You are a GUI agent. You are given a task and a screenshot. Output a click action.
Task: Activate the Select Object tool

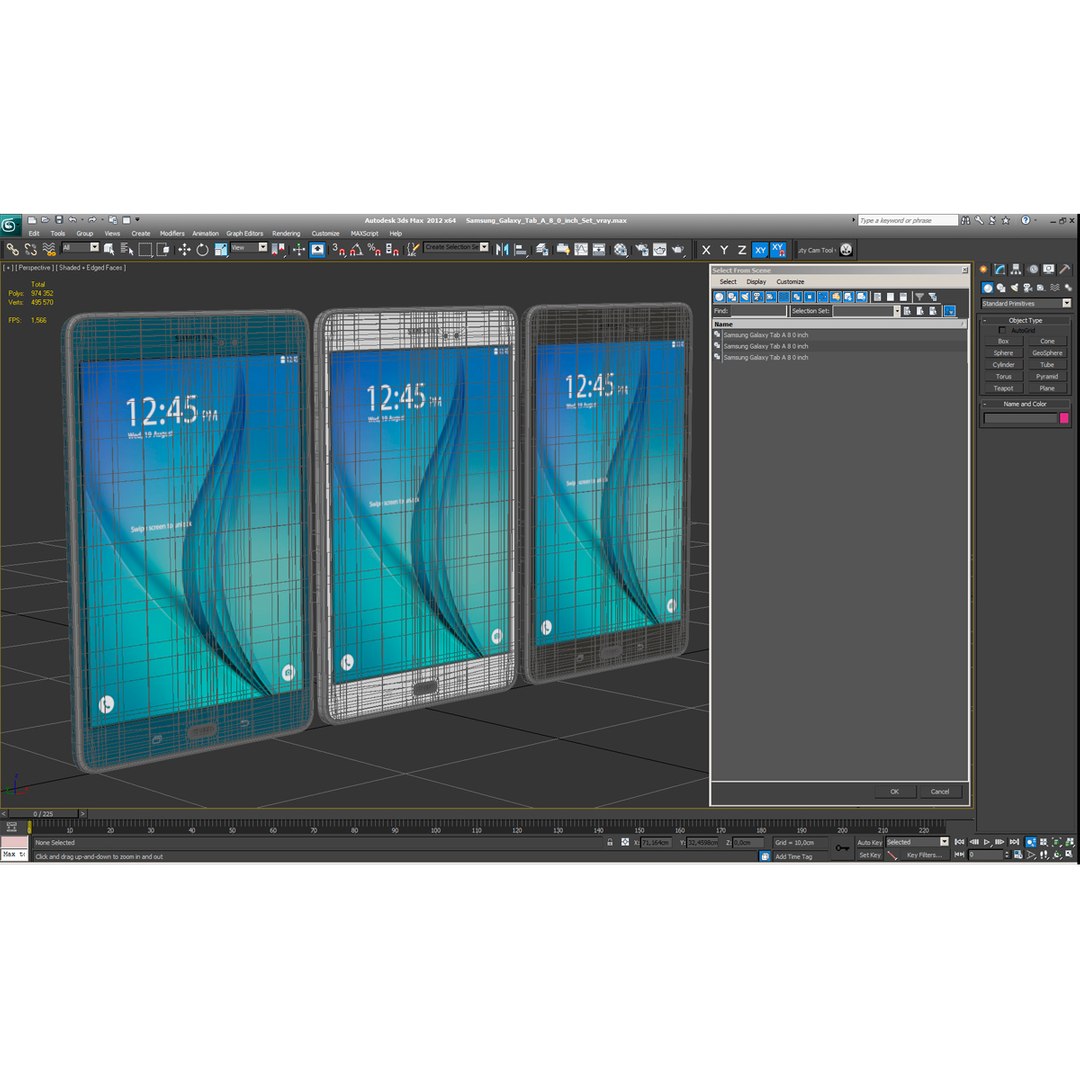109,249
